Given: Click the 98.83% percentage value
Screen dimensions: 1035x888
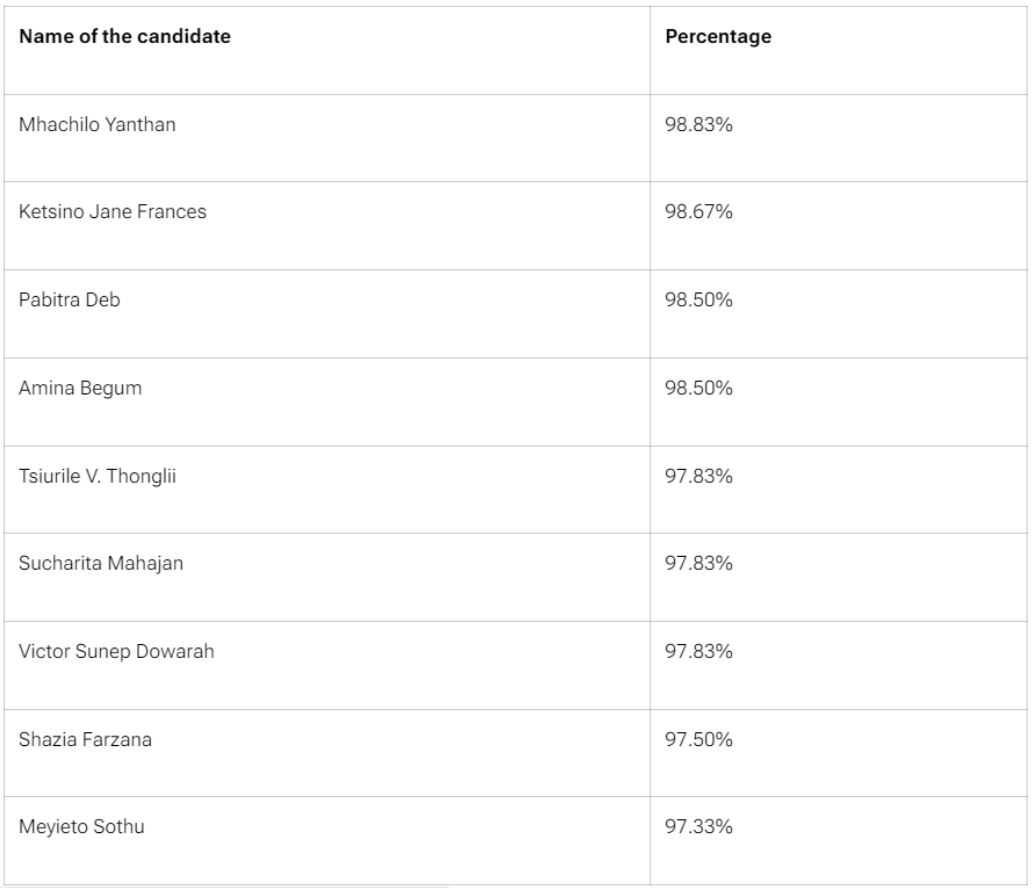Looking at the screenshot, I should 699,125.
